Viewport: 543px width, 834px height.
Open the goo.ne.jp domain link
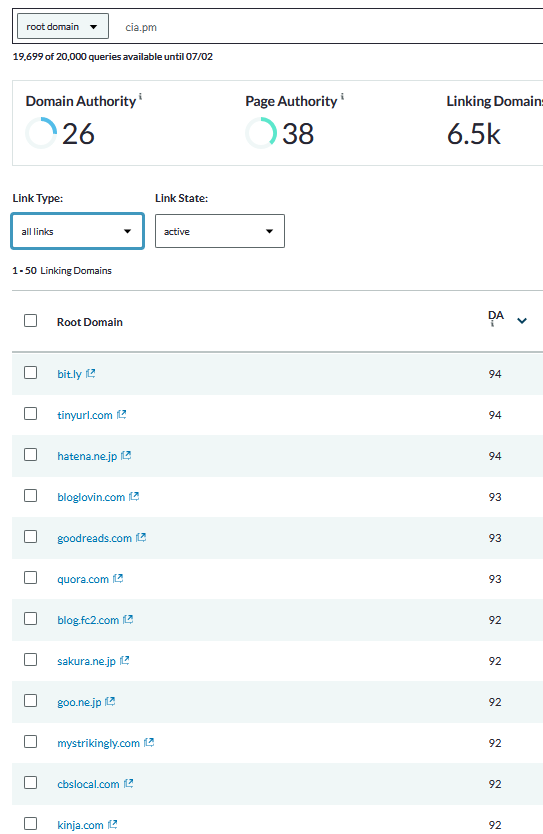(79, 702)
